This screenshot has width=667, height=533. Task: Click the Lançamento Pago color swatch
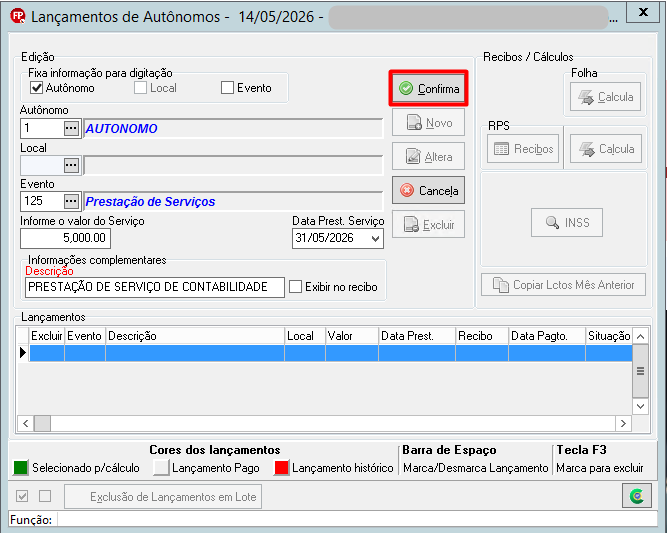point(161,467)
